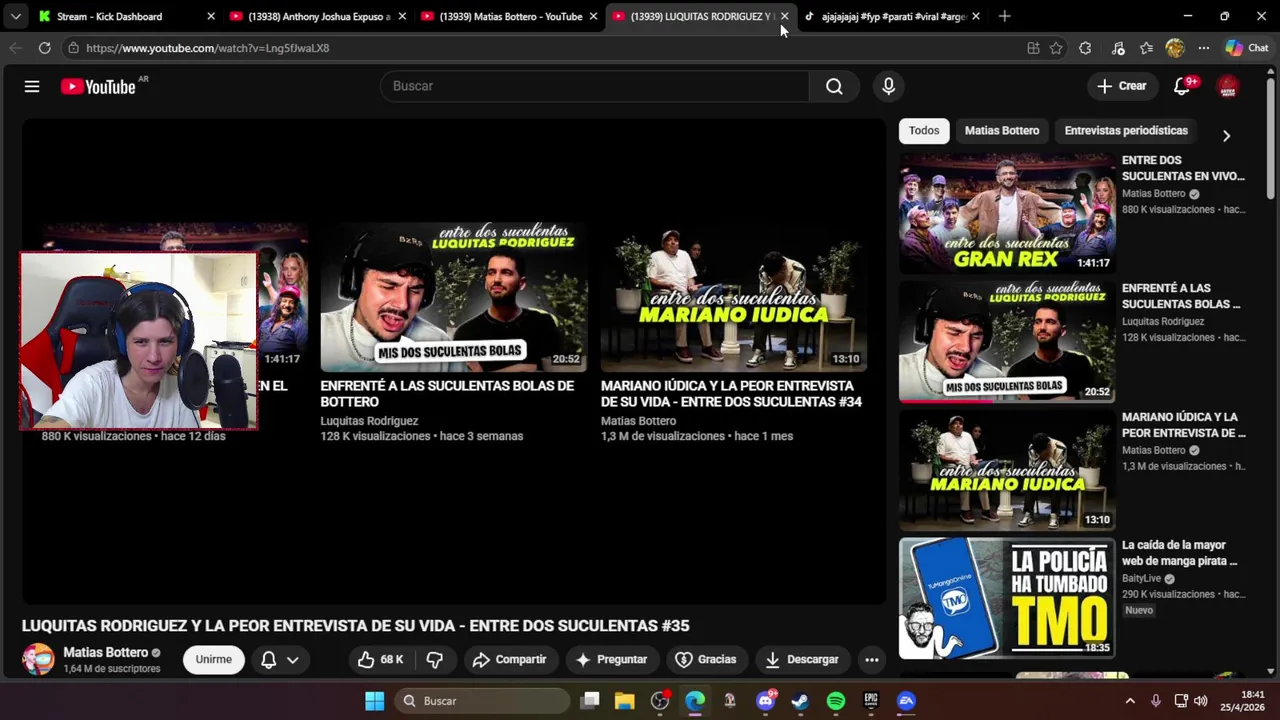Open the favorites list icon

(x=1146, y=48)
